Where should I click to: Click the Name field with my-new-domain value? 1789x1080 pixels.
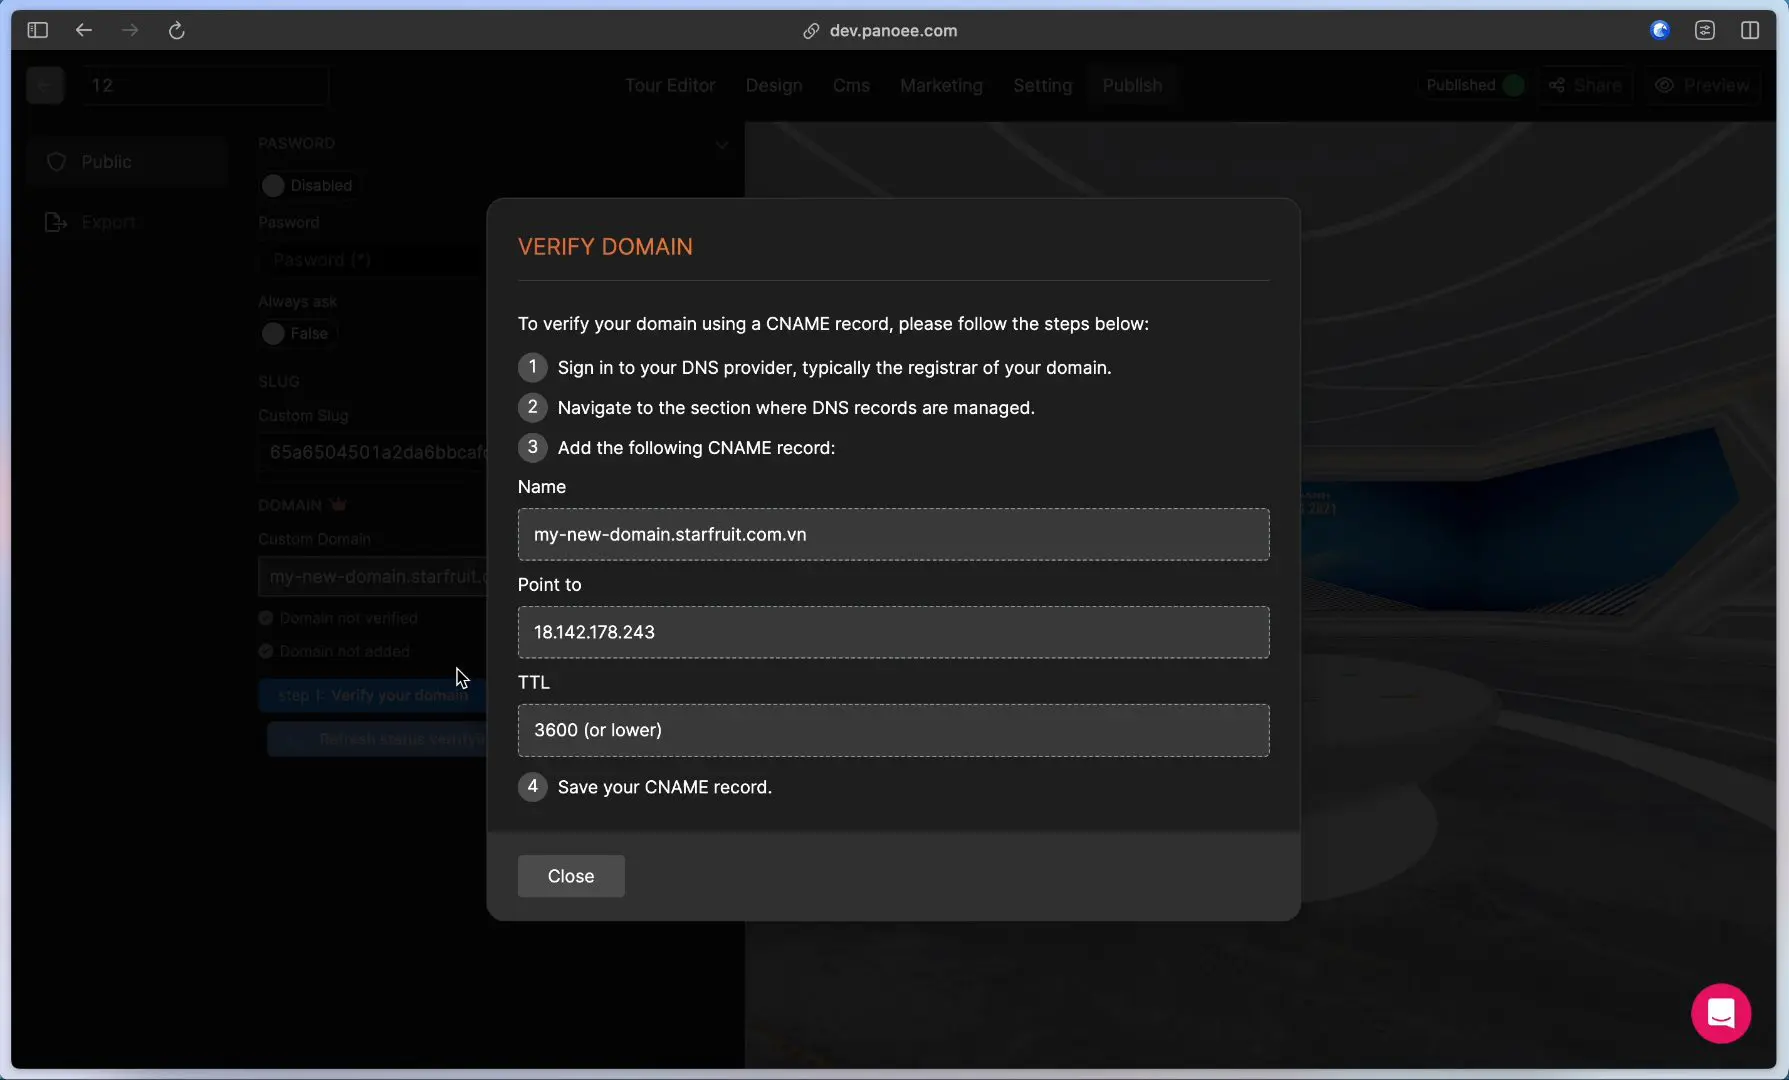click(893, 535)
